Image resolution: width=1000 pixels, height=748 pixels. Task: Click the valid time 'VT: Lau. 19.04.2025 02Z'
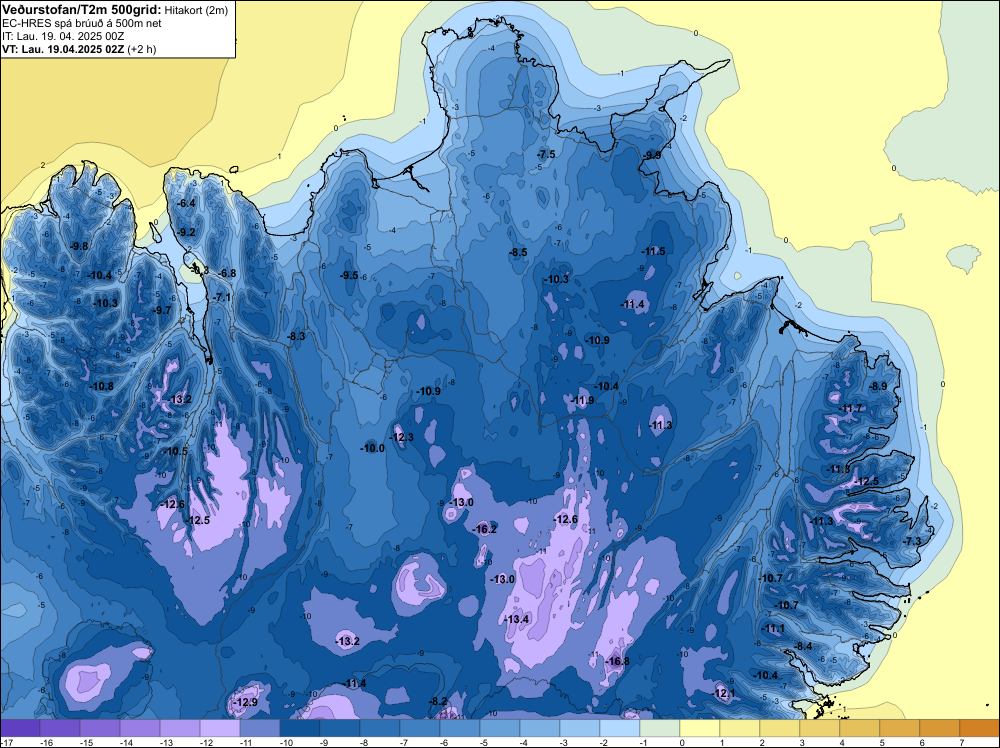[63, 49]
